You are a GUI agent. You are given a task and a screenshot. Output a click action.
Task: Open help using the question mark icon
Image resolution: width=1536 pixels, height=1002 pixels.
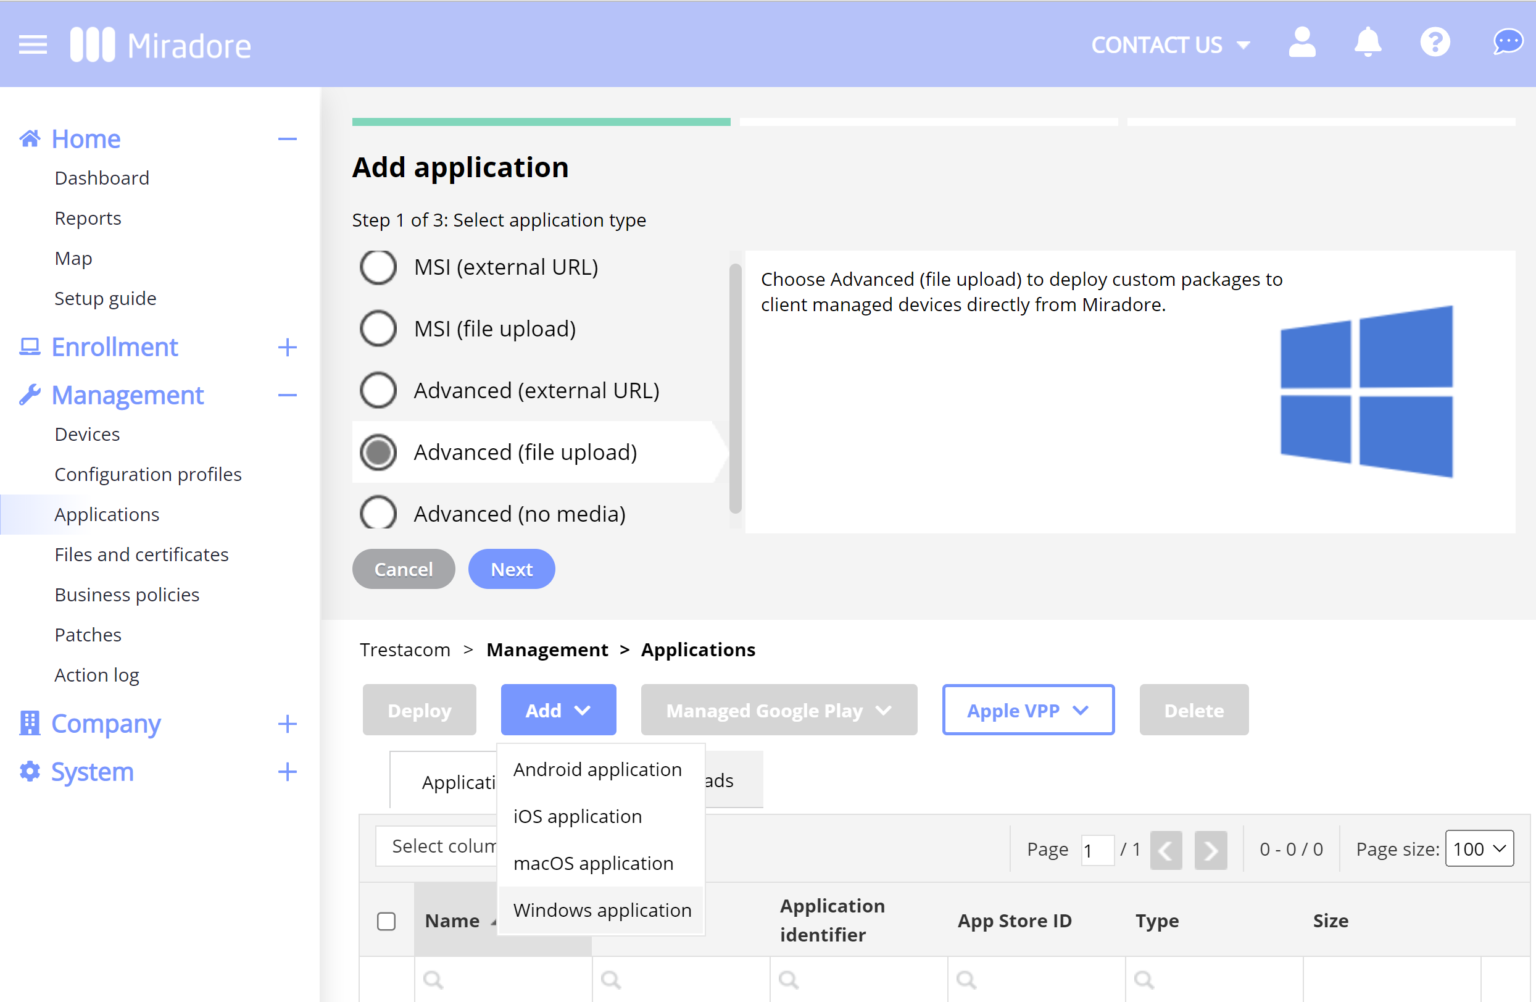tap(1435, 42)
